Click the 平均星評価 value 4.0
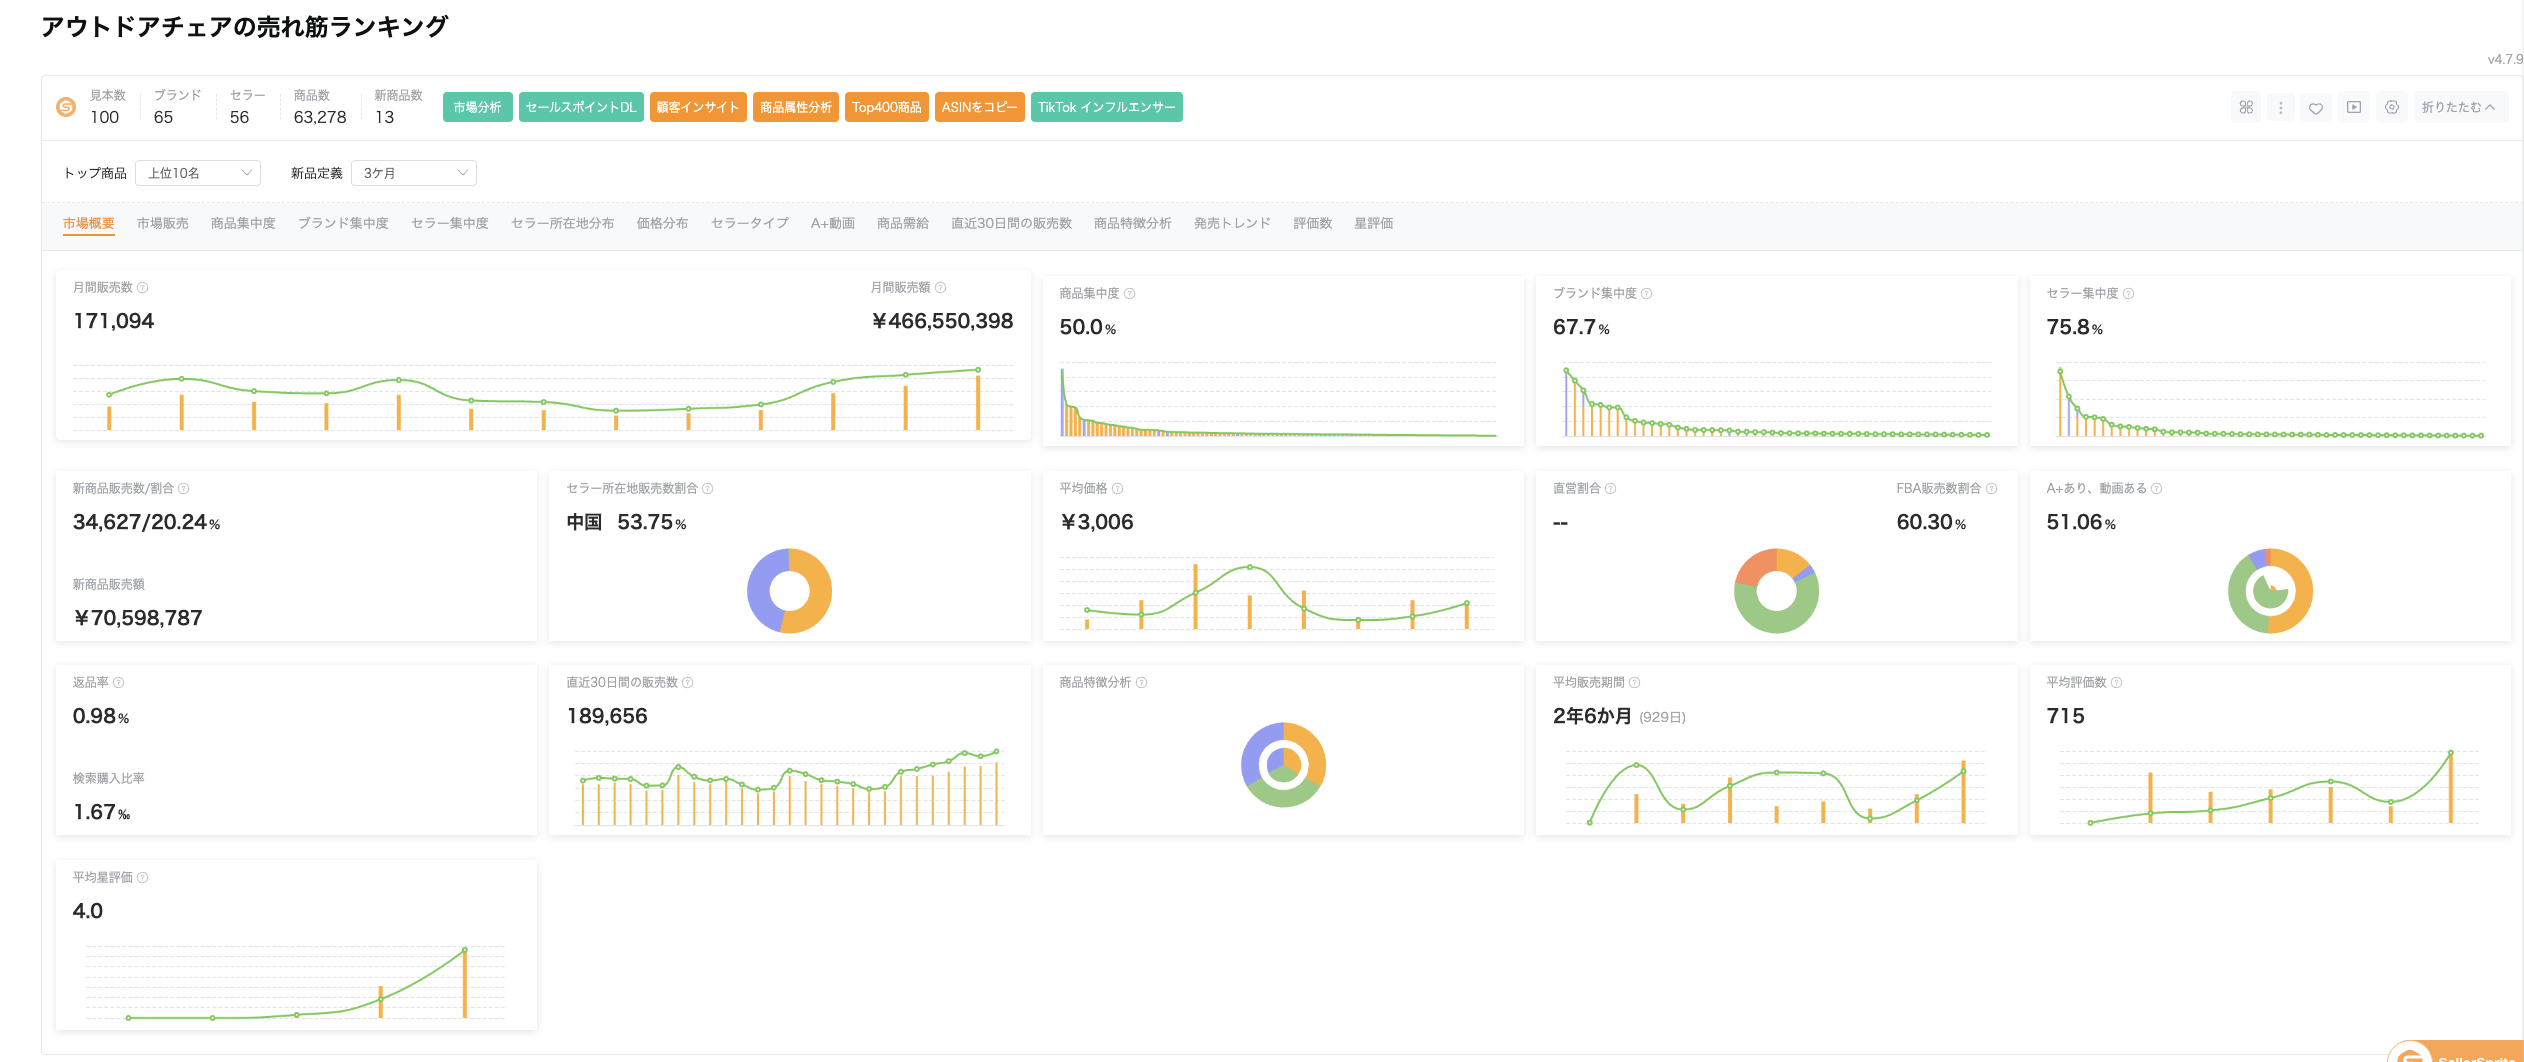 point(87,911)
